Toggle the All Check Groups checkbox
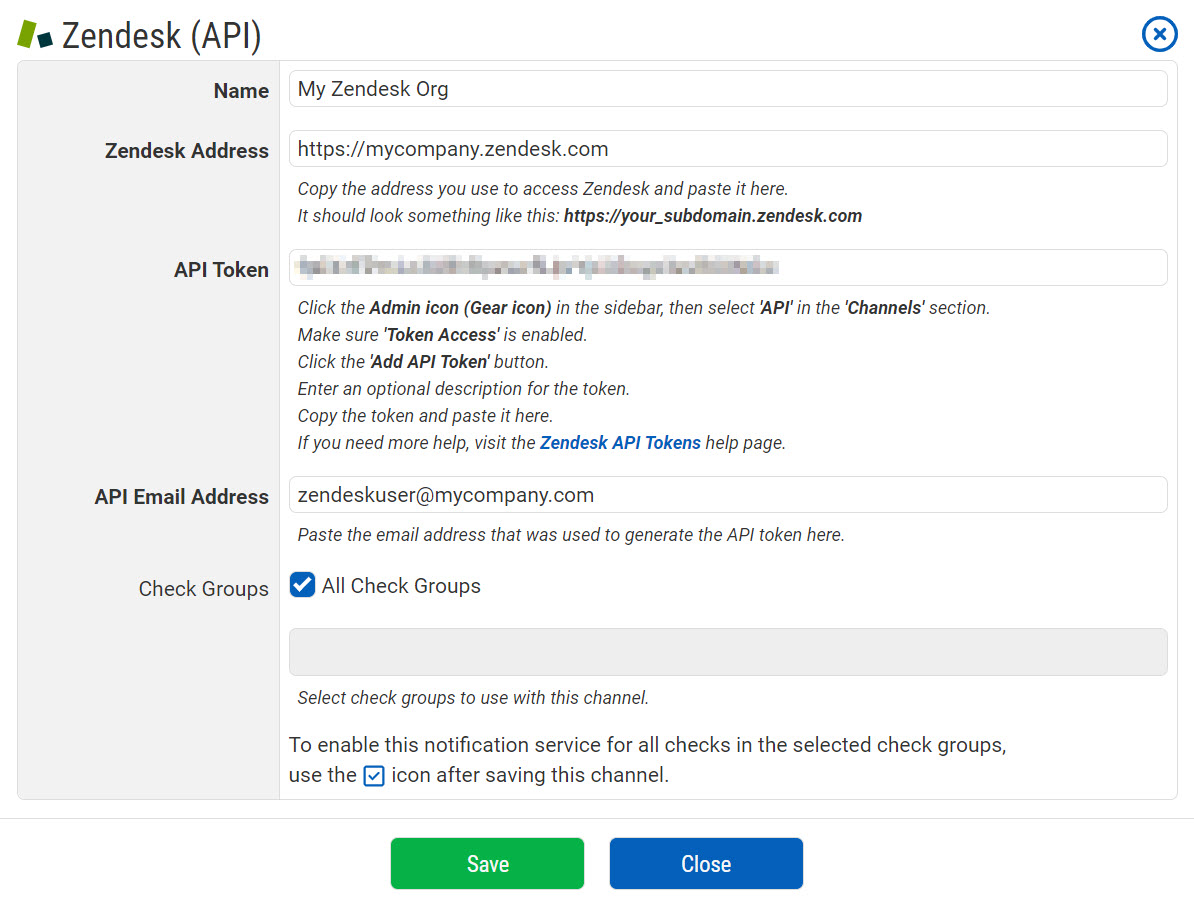Image resolution: width=1194 pixels, height=906 pixels. pyautogui.click(x=303, y=585)
